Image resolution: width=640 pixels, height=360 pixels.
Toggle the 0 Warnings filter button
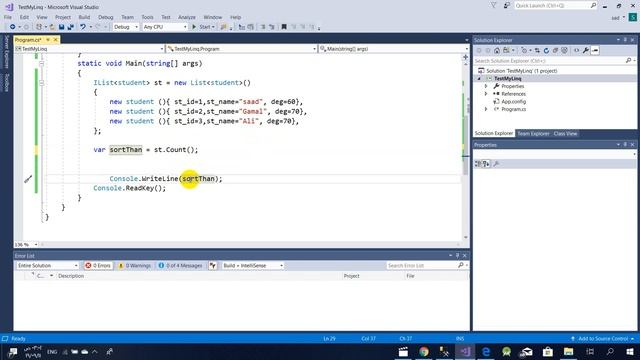tap(135, 265)
